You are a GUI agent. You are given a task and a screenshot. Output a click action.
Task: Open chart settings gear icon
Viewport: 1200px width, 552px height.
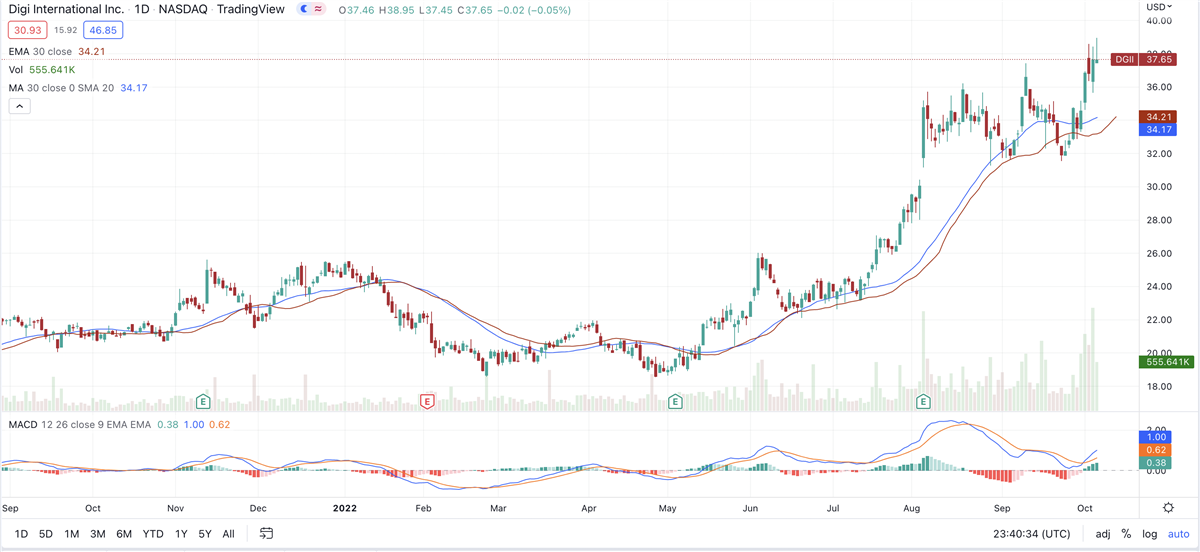tap(1168, 508)
